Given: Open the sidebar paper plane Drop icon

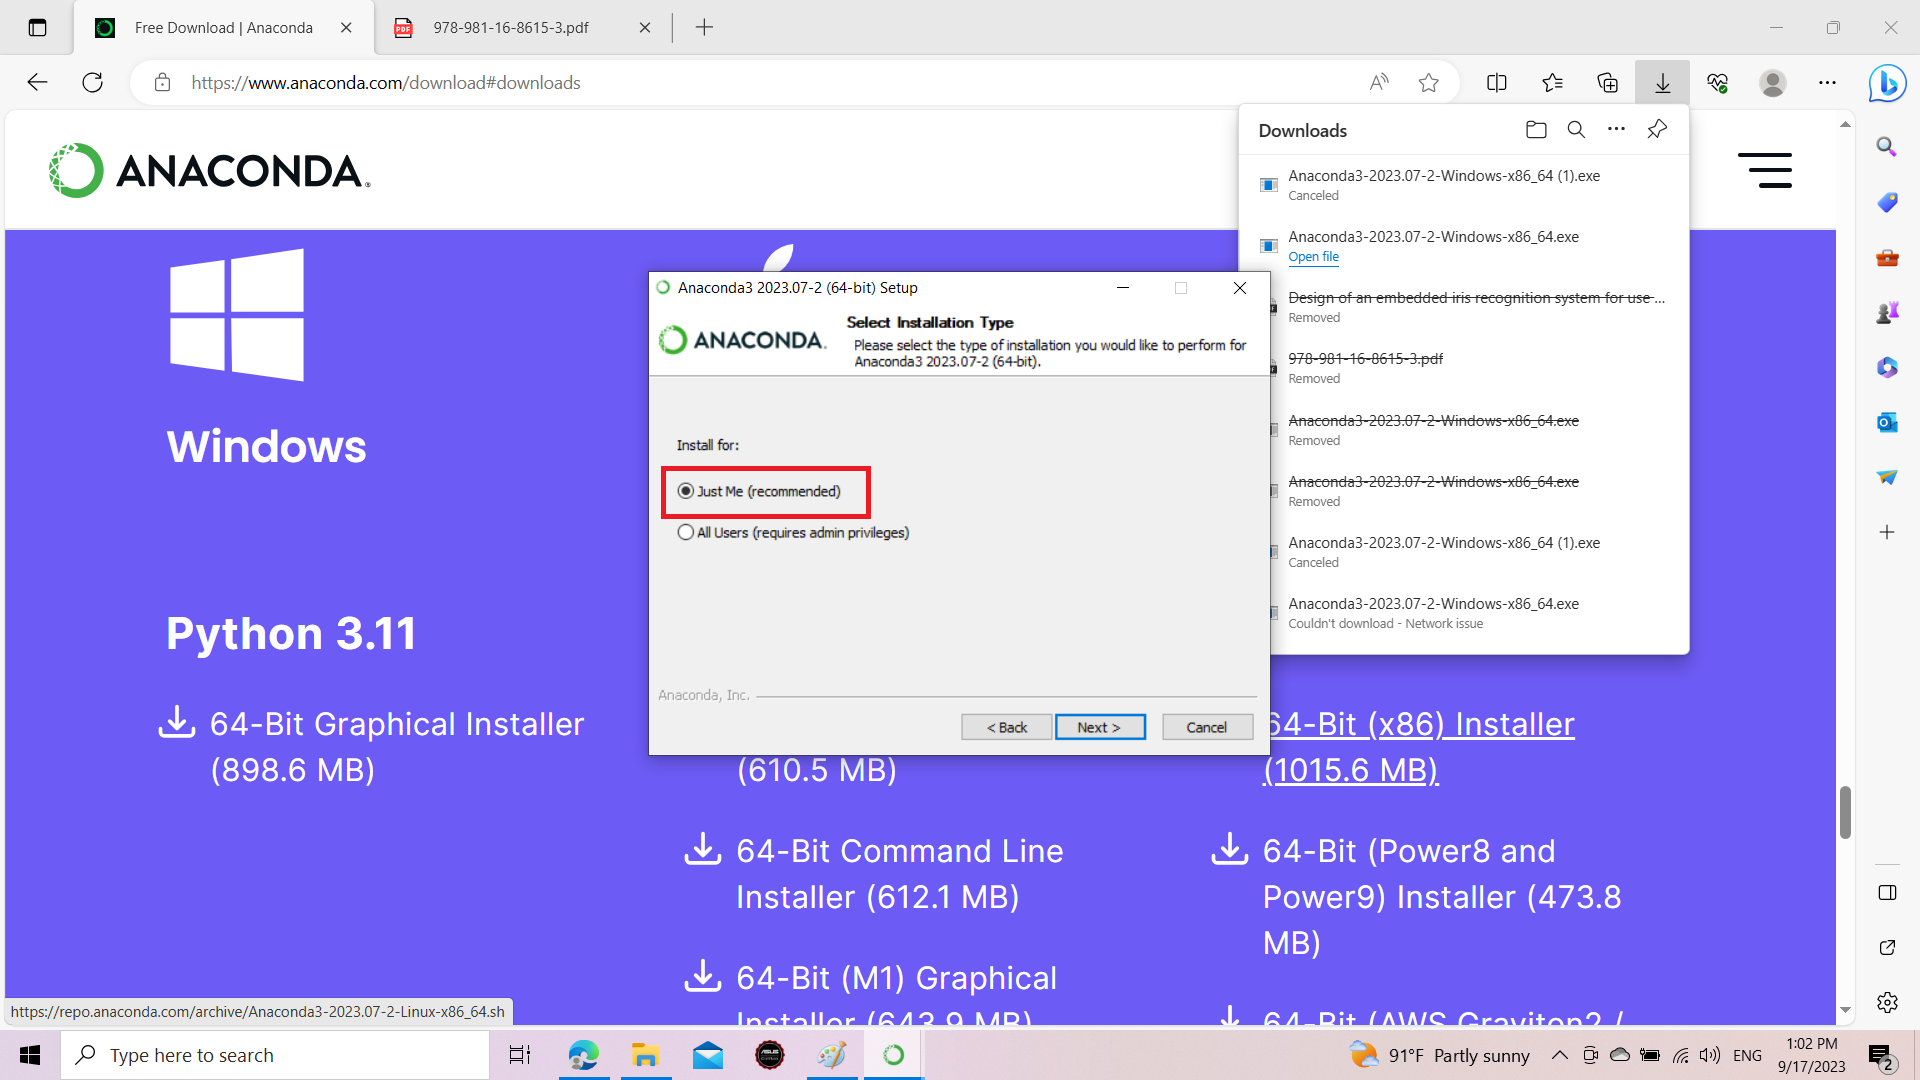Looking at the screenshot, I should coord(1887,477).
